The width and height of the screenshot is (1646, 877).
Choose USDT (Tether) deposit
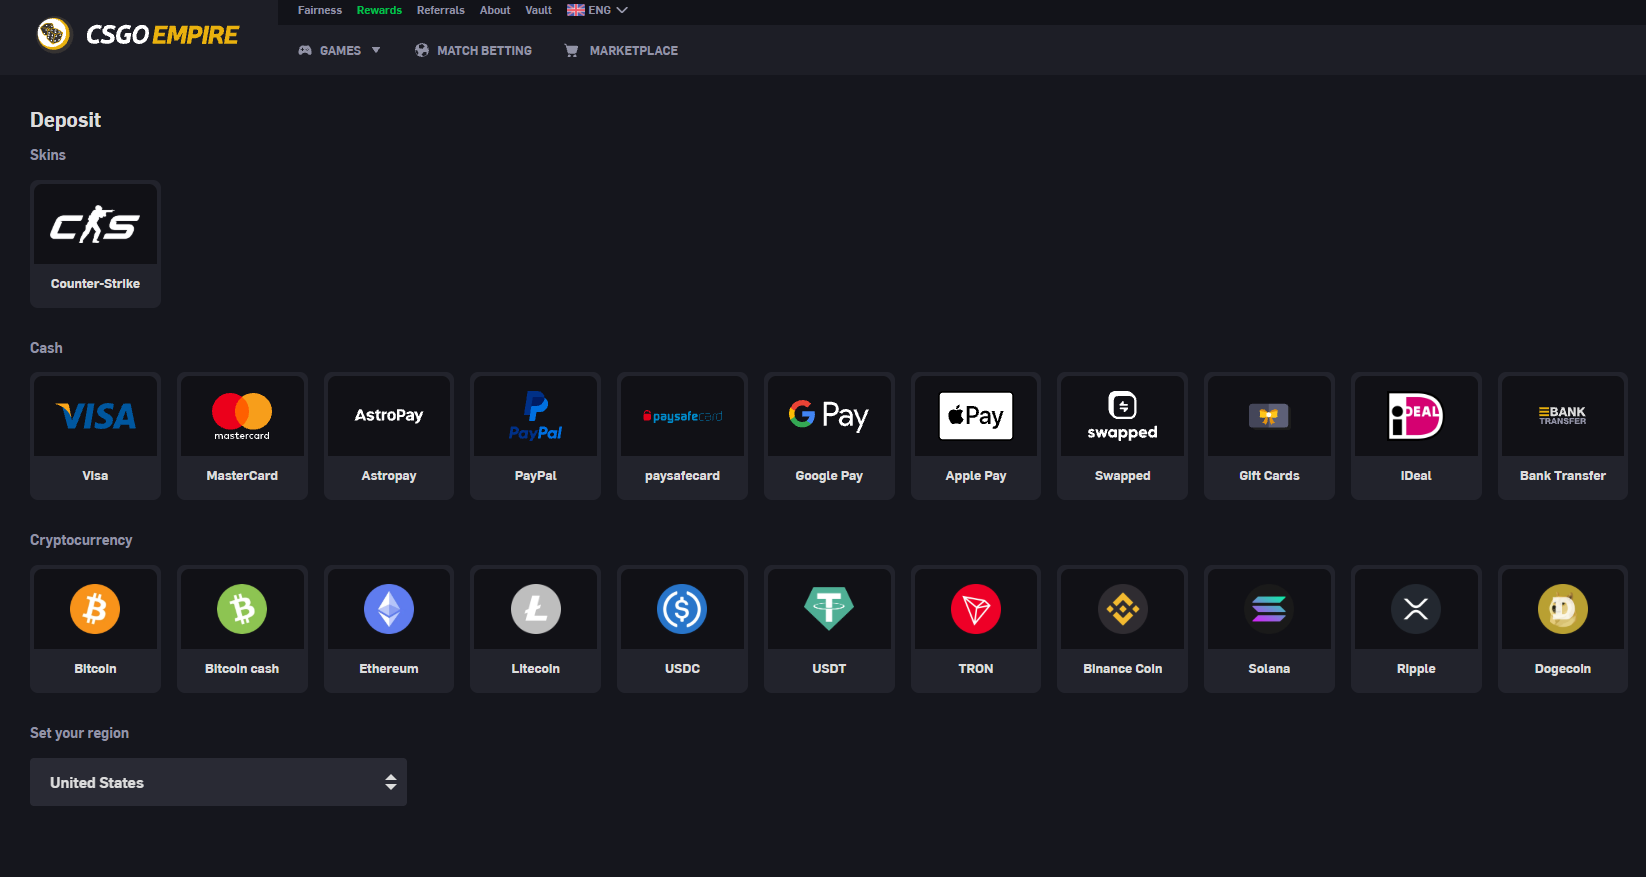coord(829,629)
